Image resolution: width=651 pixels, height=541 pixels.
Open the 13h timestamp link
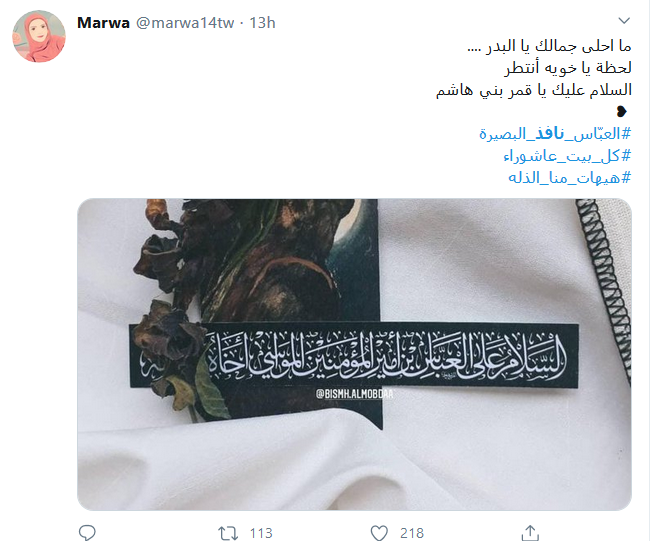click(x=262, y=23)
